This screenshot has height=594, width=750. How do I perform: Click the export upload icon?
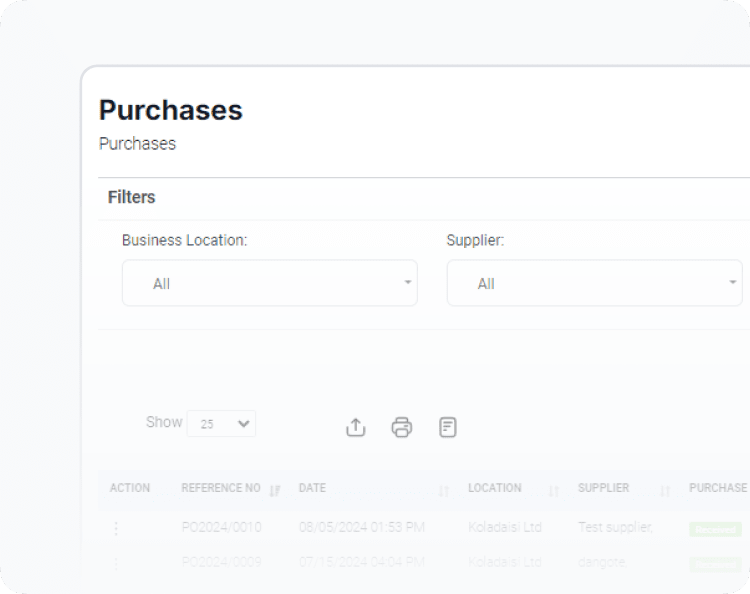click(356, 427)
